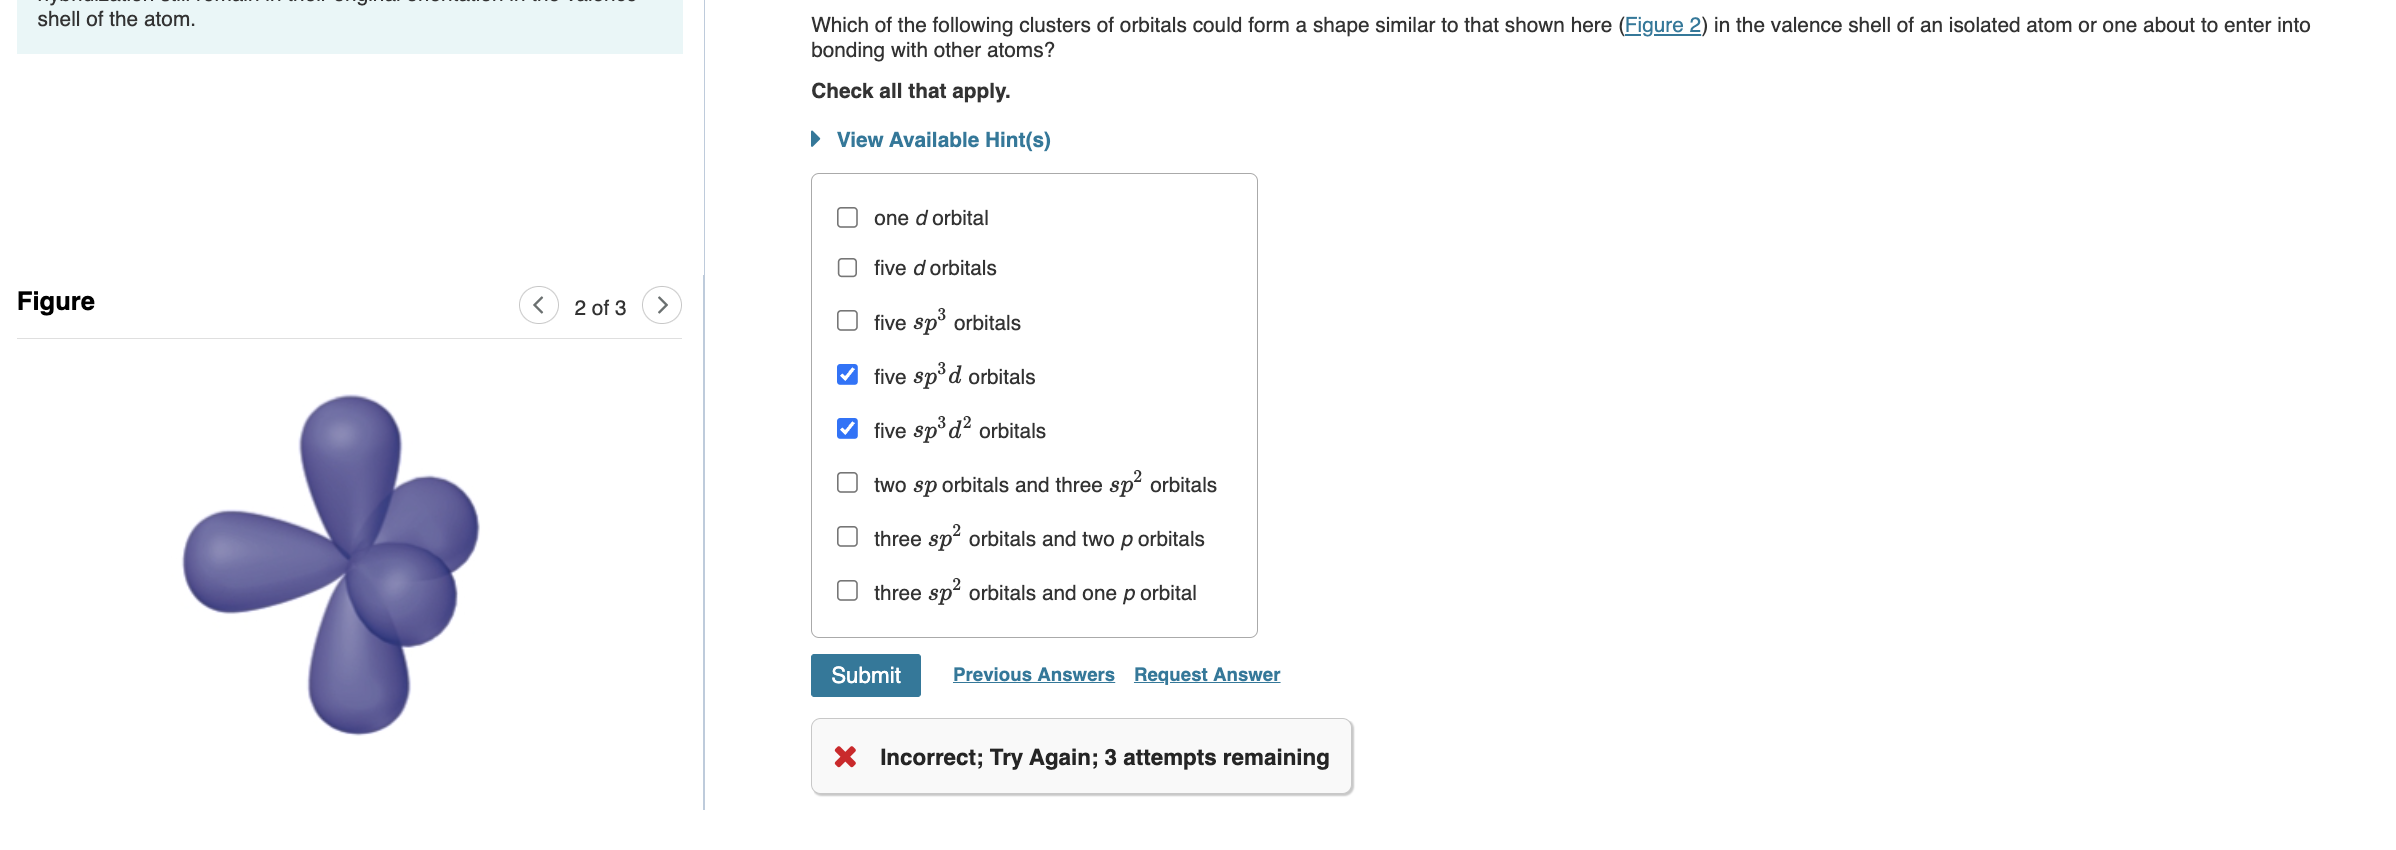
Task: Click the red X incorrect indicator
Action: [846, 757]
